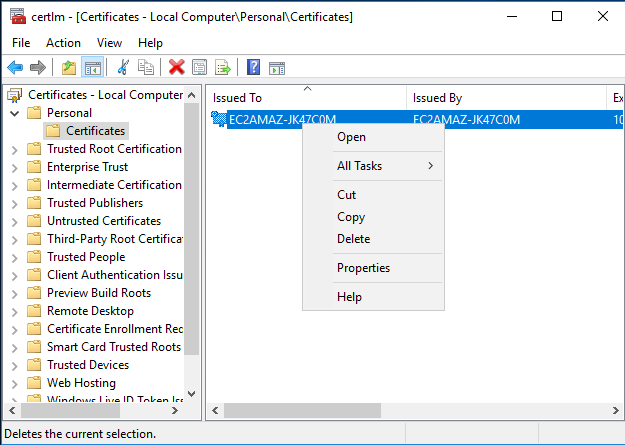The image size is (625, 445).
Task: Minimize the certlm window
Action: pyautogui.click(x=512, y=16)
